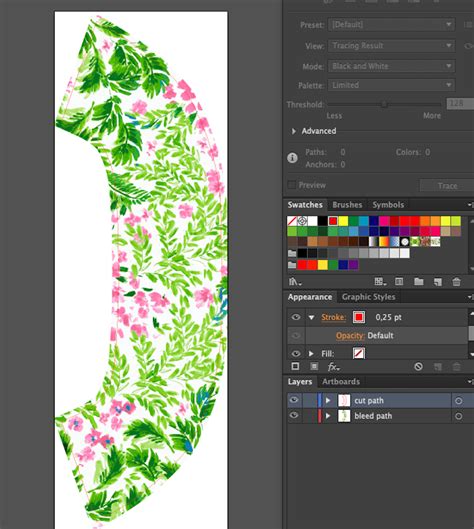Adjust the Threshold slider handle
Image resolution: width=474 pixels, height=529 pixels.
(x=384, y=104)
